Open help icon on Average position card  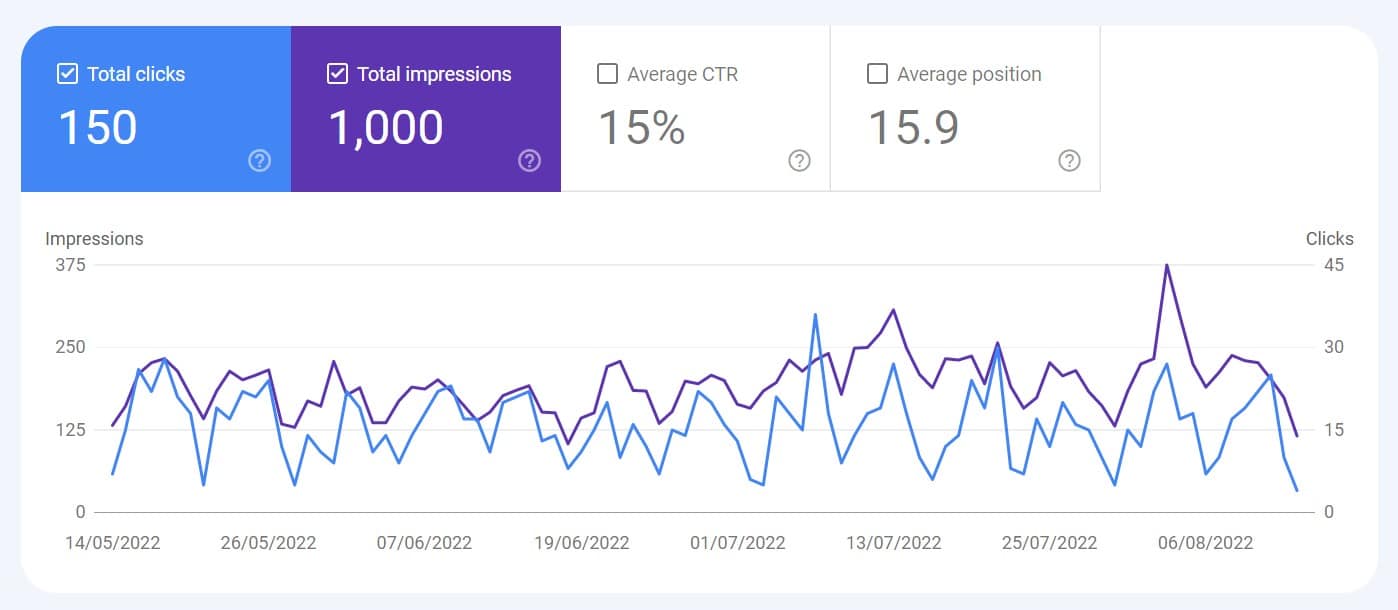(1069, 161)
